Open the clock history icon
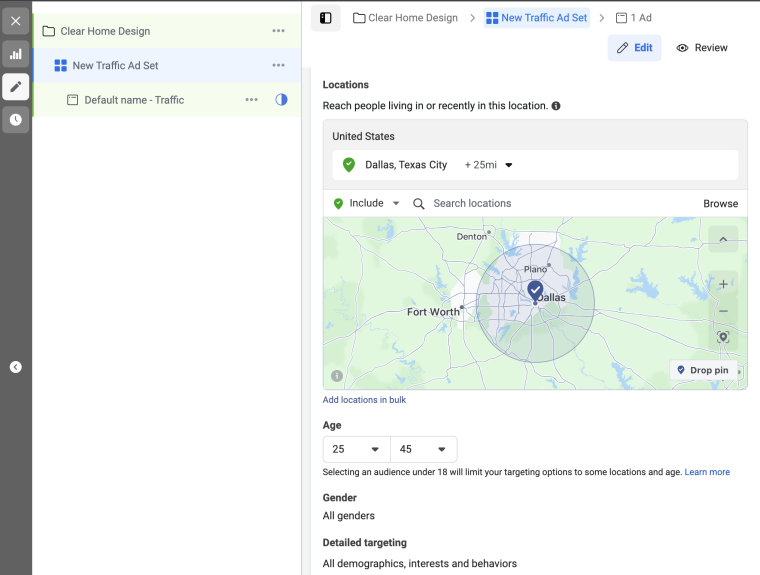Viewport: 760px width, 575px height. (16, 120)
